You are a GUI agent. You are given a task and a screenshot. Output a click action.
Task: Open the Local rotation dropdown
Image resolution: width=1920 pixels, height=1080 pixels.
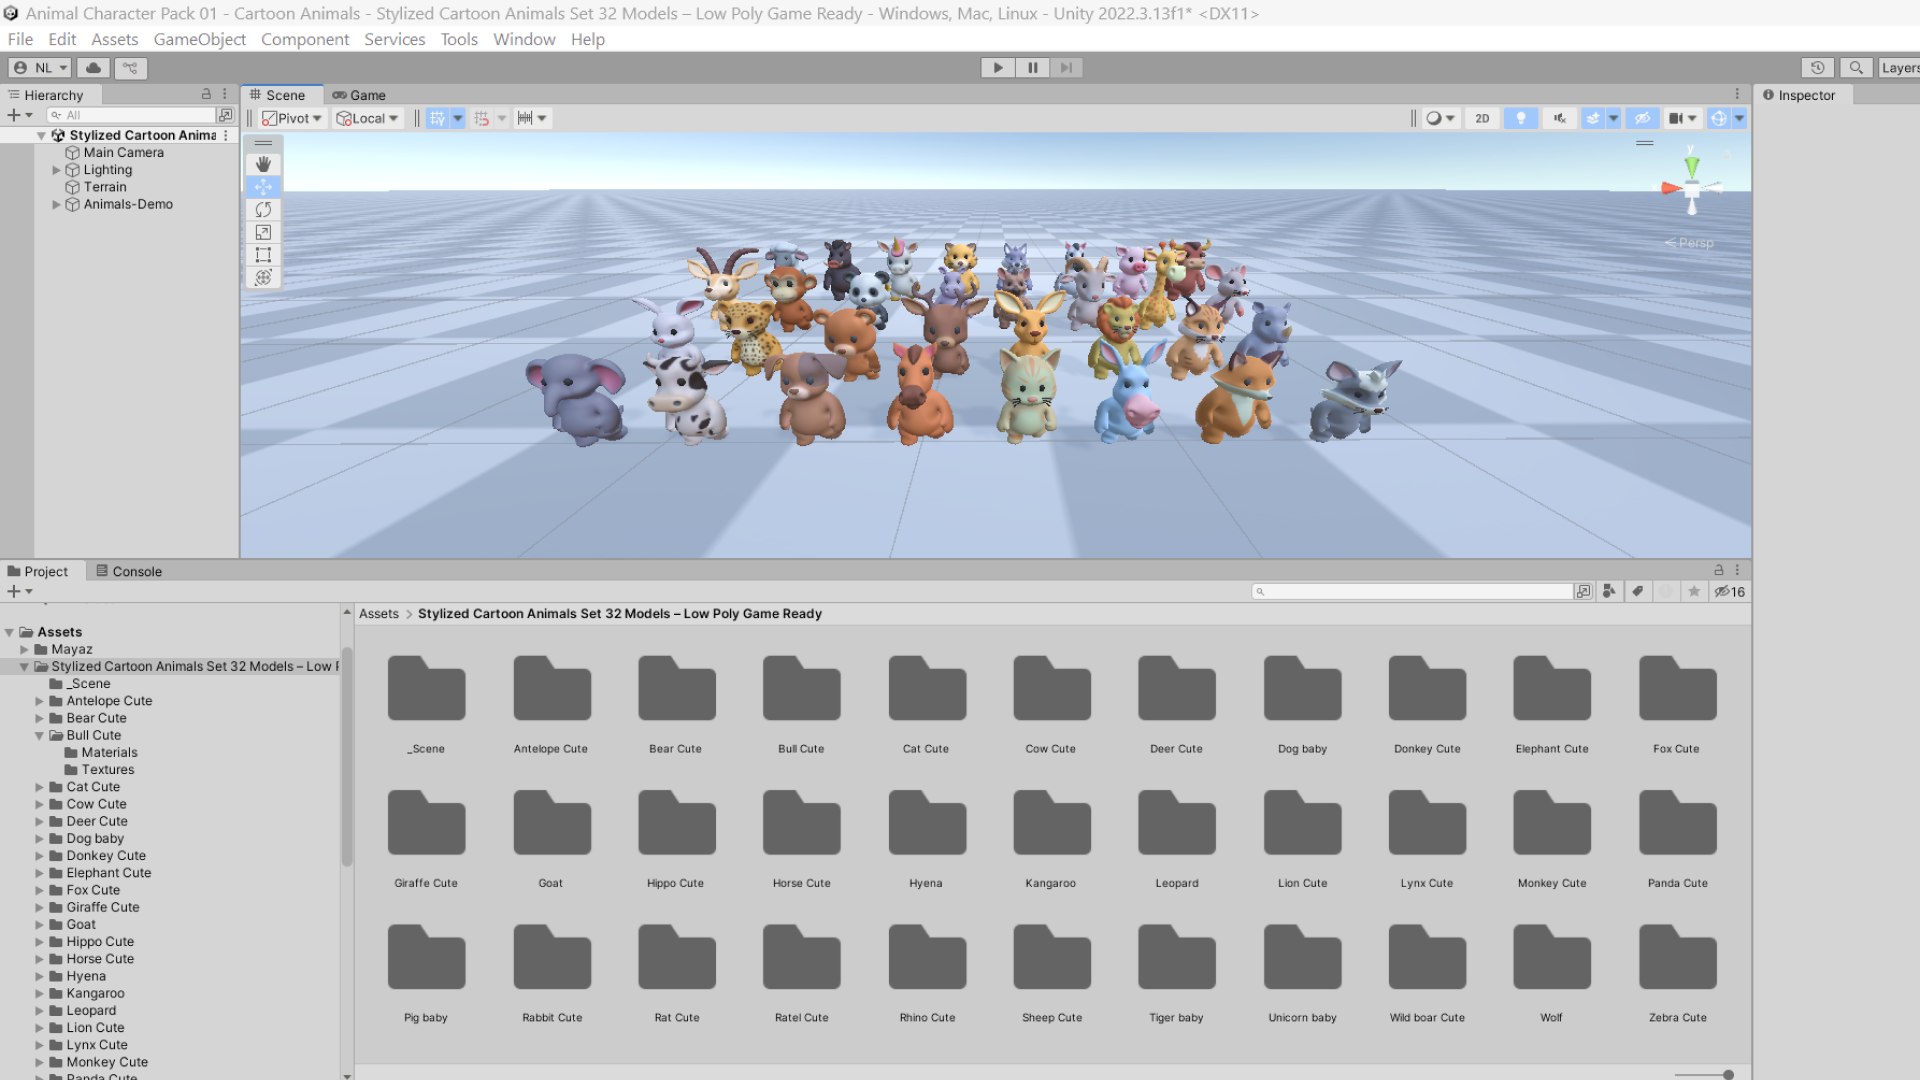367,118
